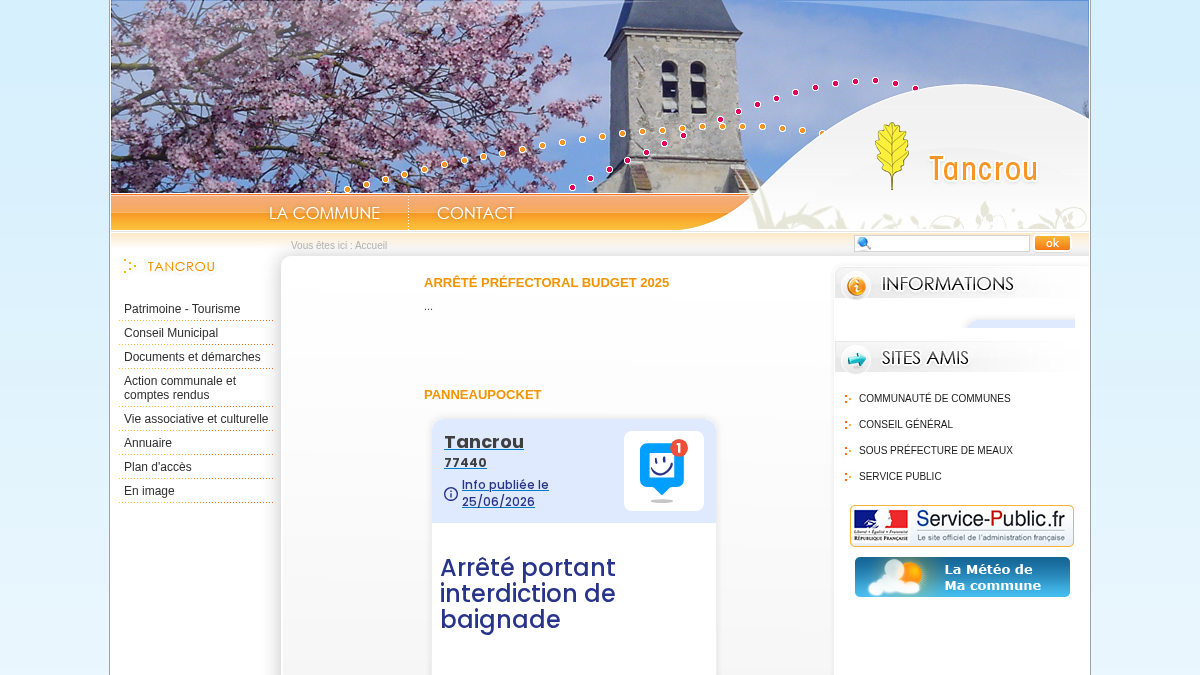Click the INFORMATIONS panel info icon

click(x=855, y=286)
